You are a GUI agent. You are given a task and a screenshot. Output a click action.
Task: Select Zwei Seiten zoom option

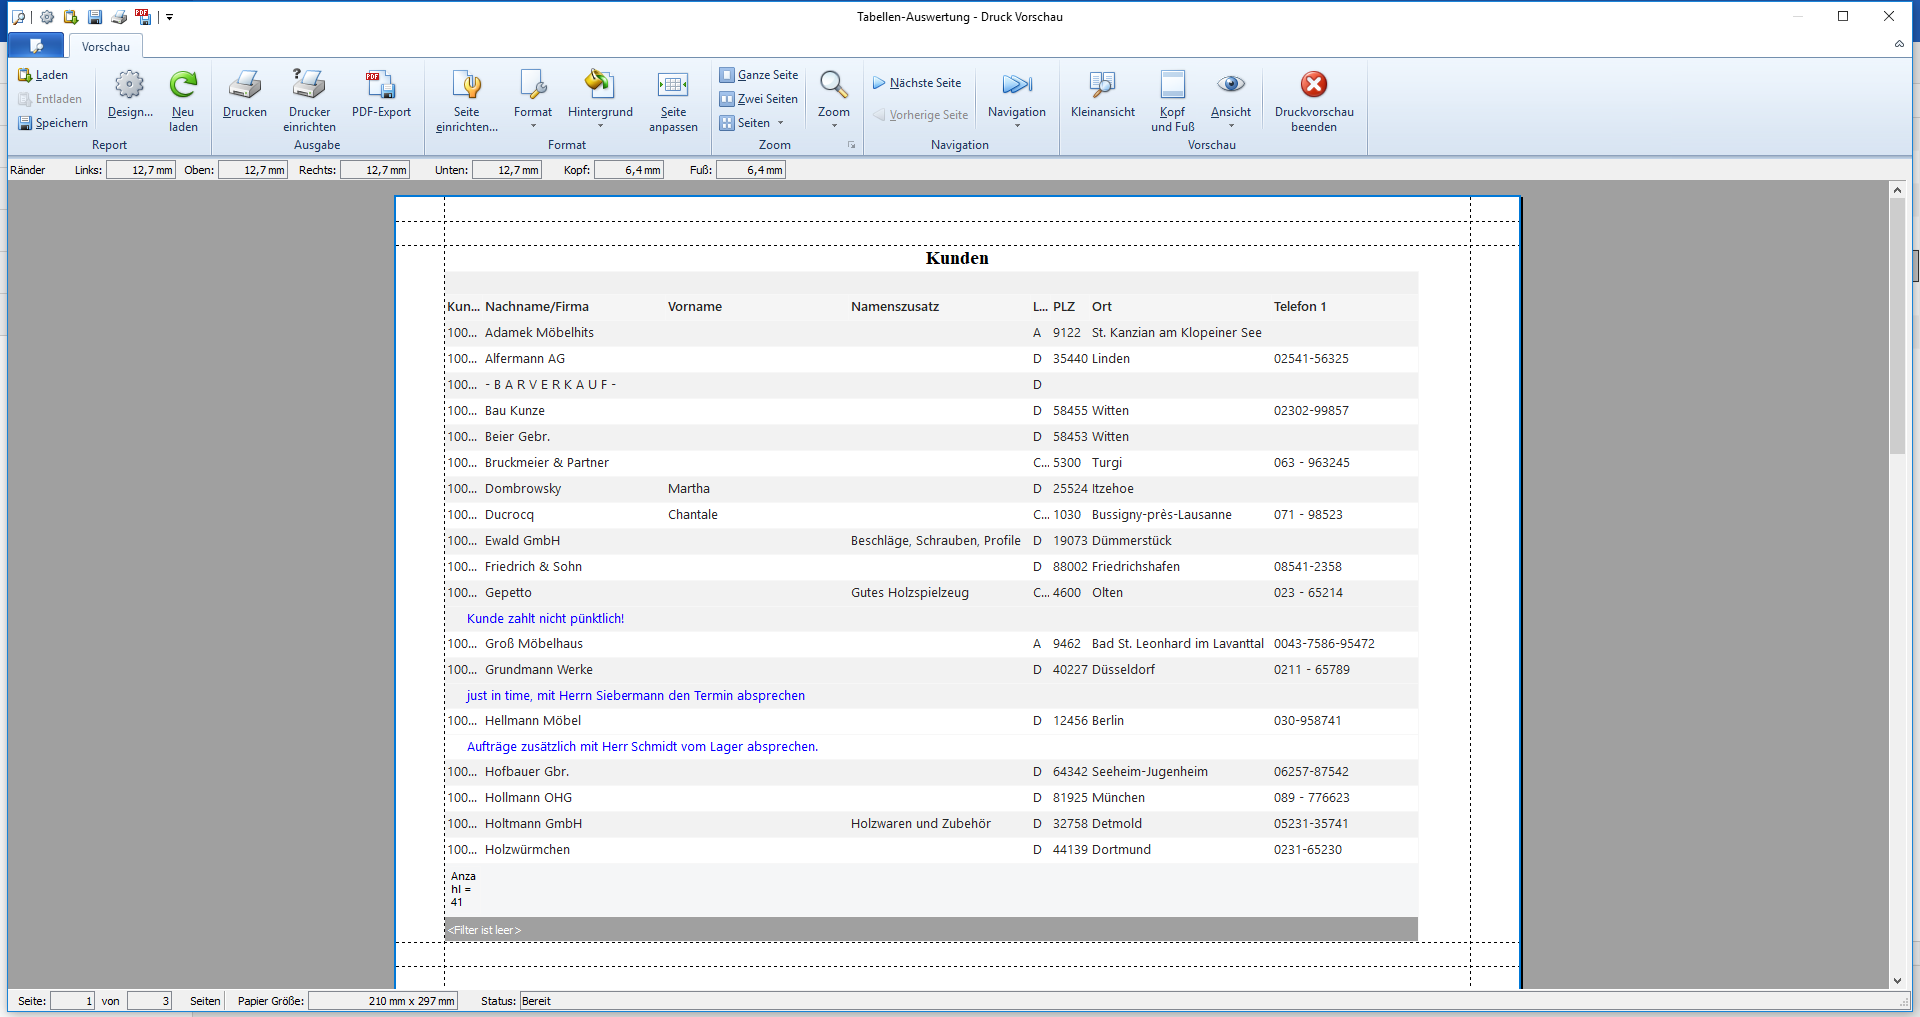[759, 99]
